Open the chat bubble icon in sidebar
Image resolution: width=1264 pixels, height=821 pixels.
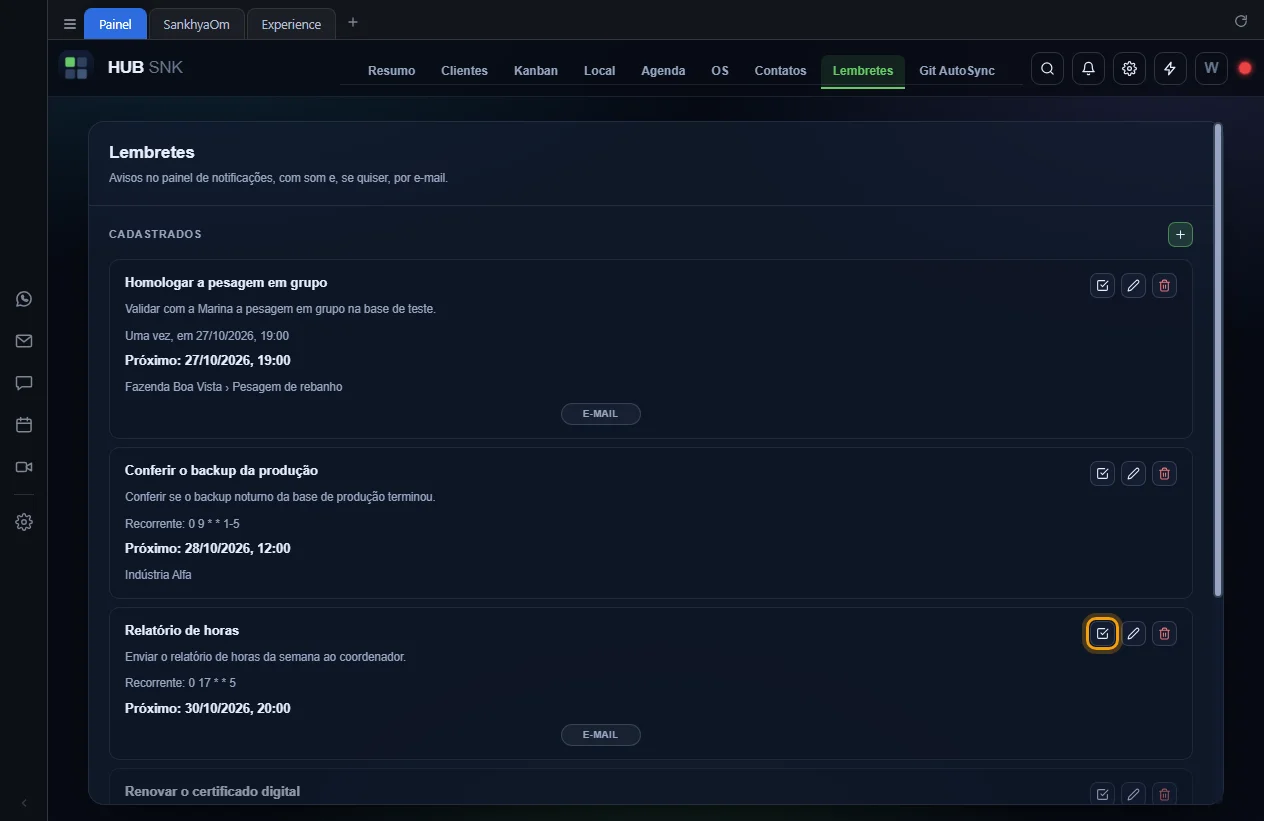pos(24,383)
